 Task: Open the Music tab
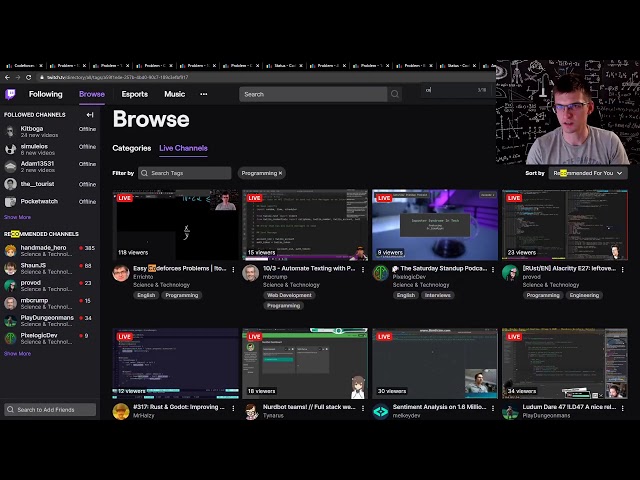pyautogui.click(x=175, y=94)
